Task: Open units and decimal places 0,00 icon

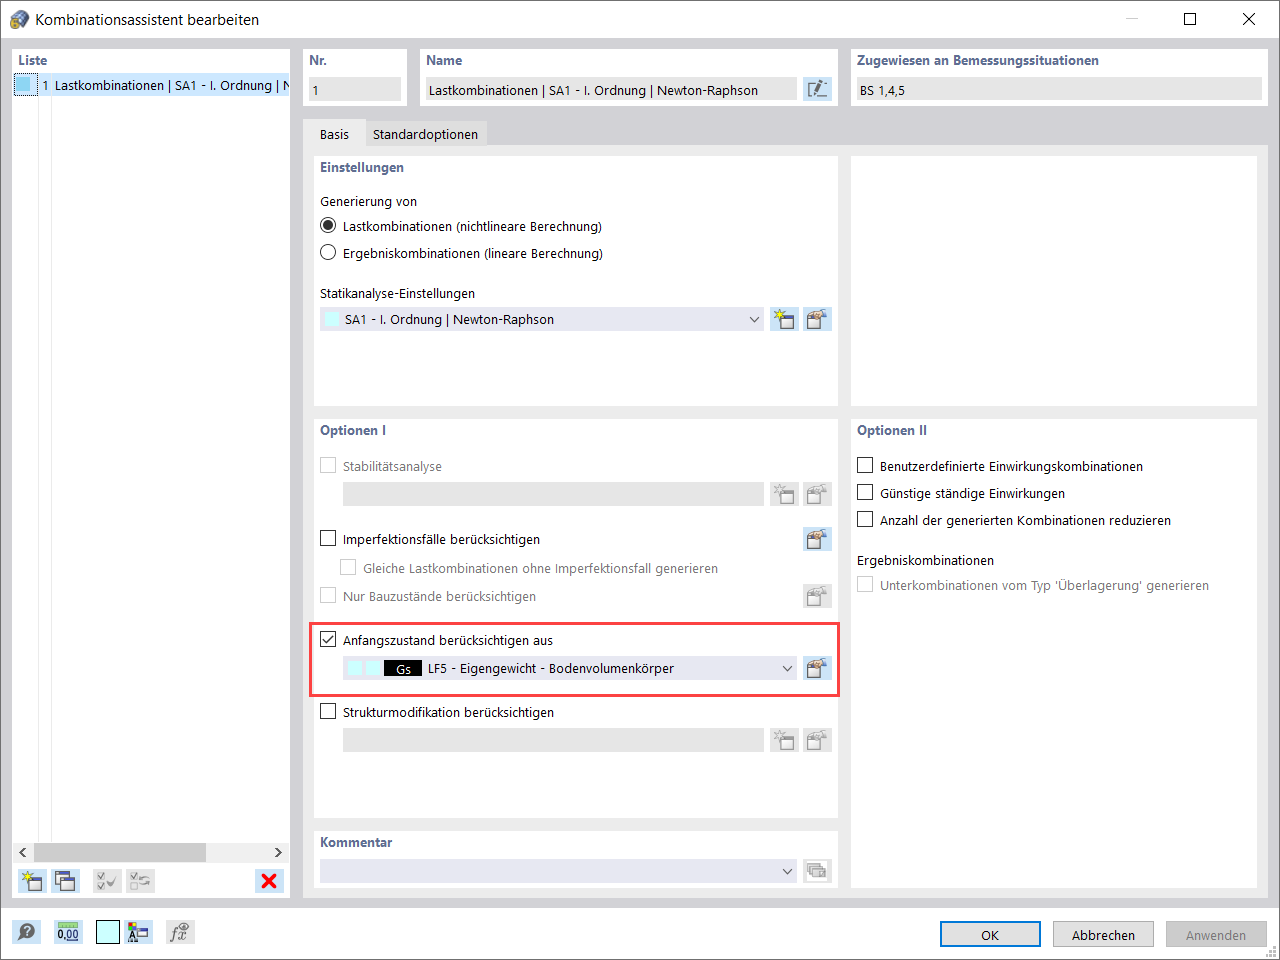Action: point(68,932)
